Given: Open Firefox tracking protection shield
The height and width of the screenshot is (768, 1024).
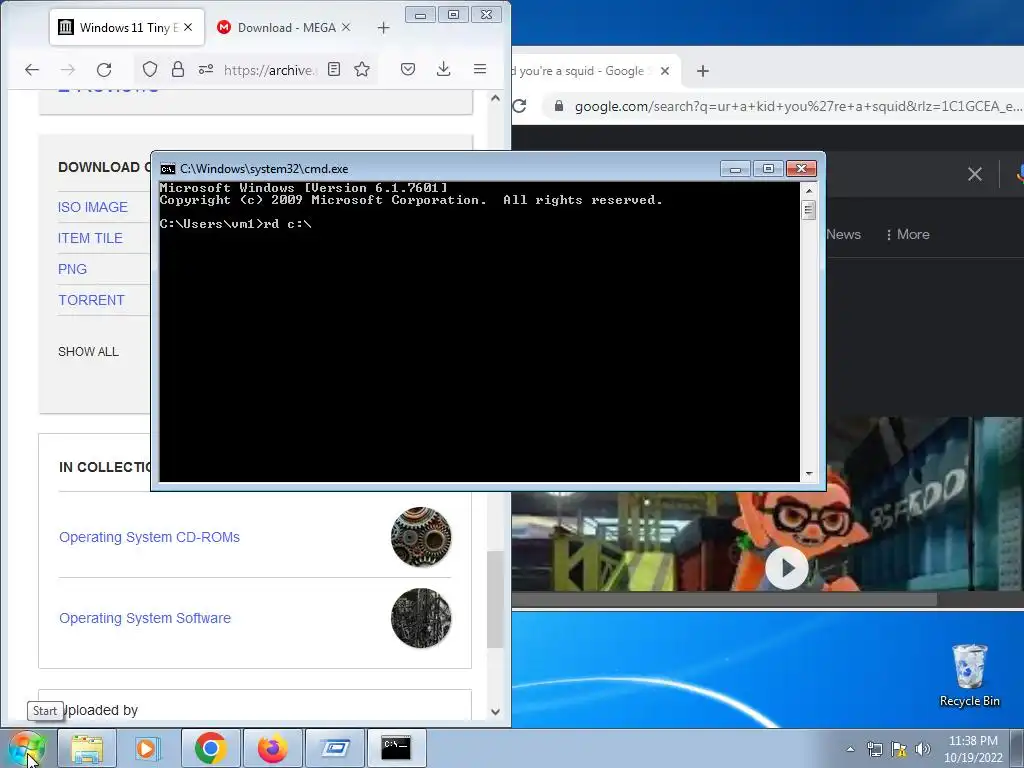Looking at the screenshot, I should click(150, 69).
